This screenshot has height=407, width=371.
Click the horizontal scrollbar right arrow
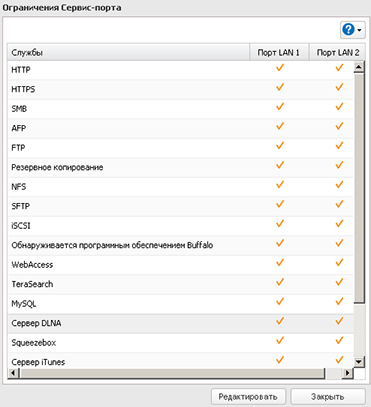click(348, 373)
